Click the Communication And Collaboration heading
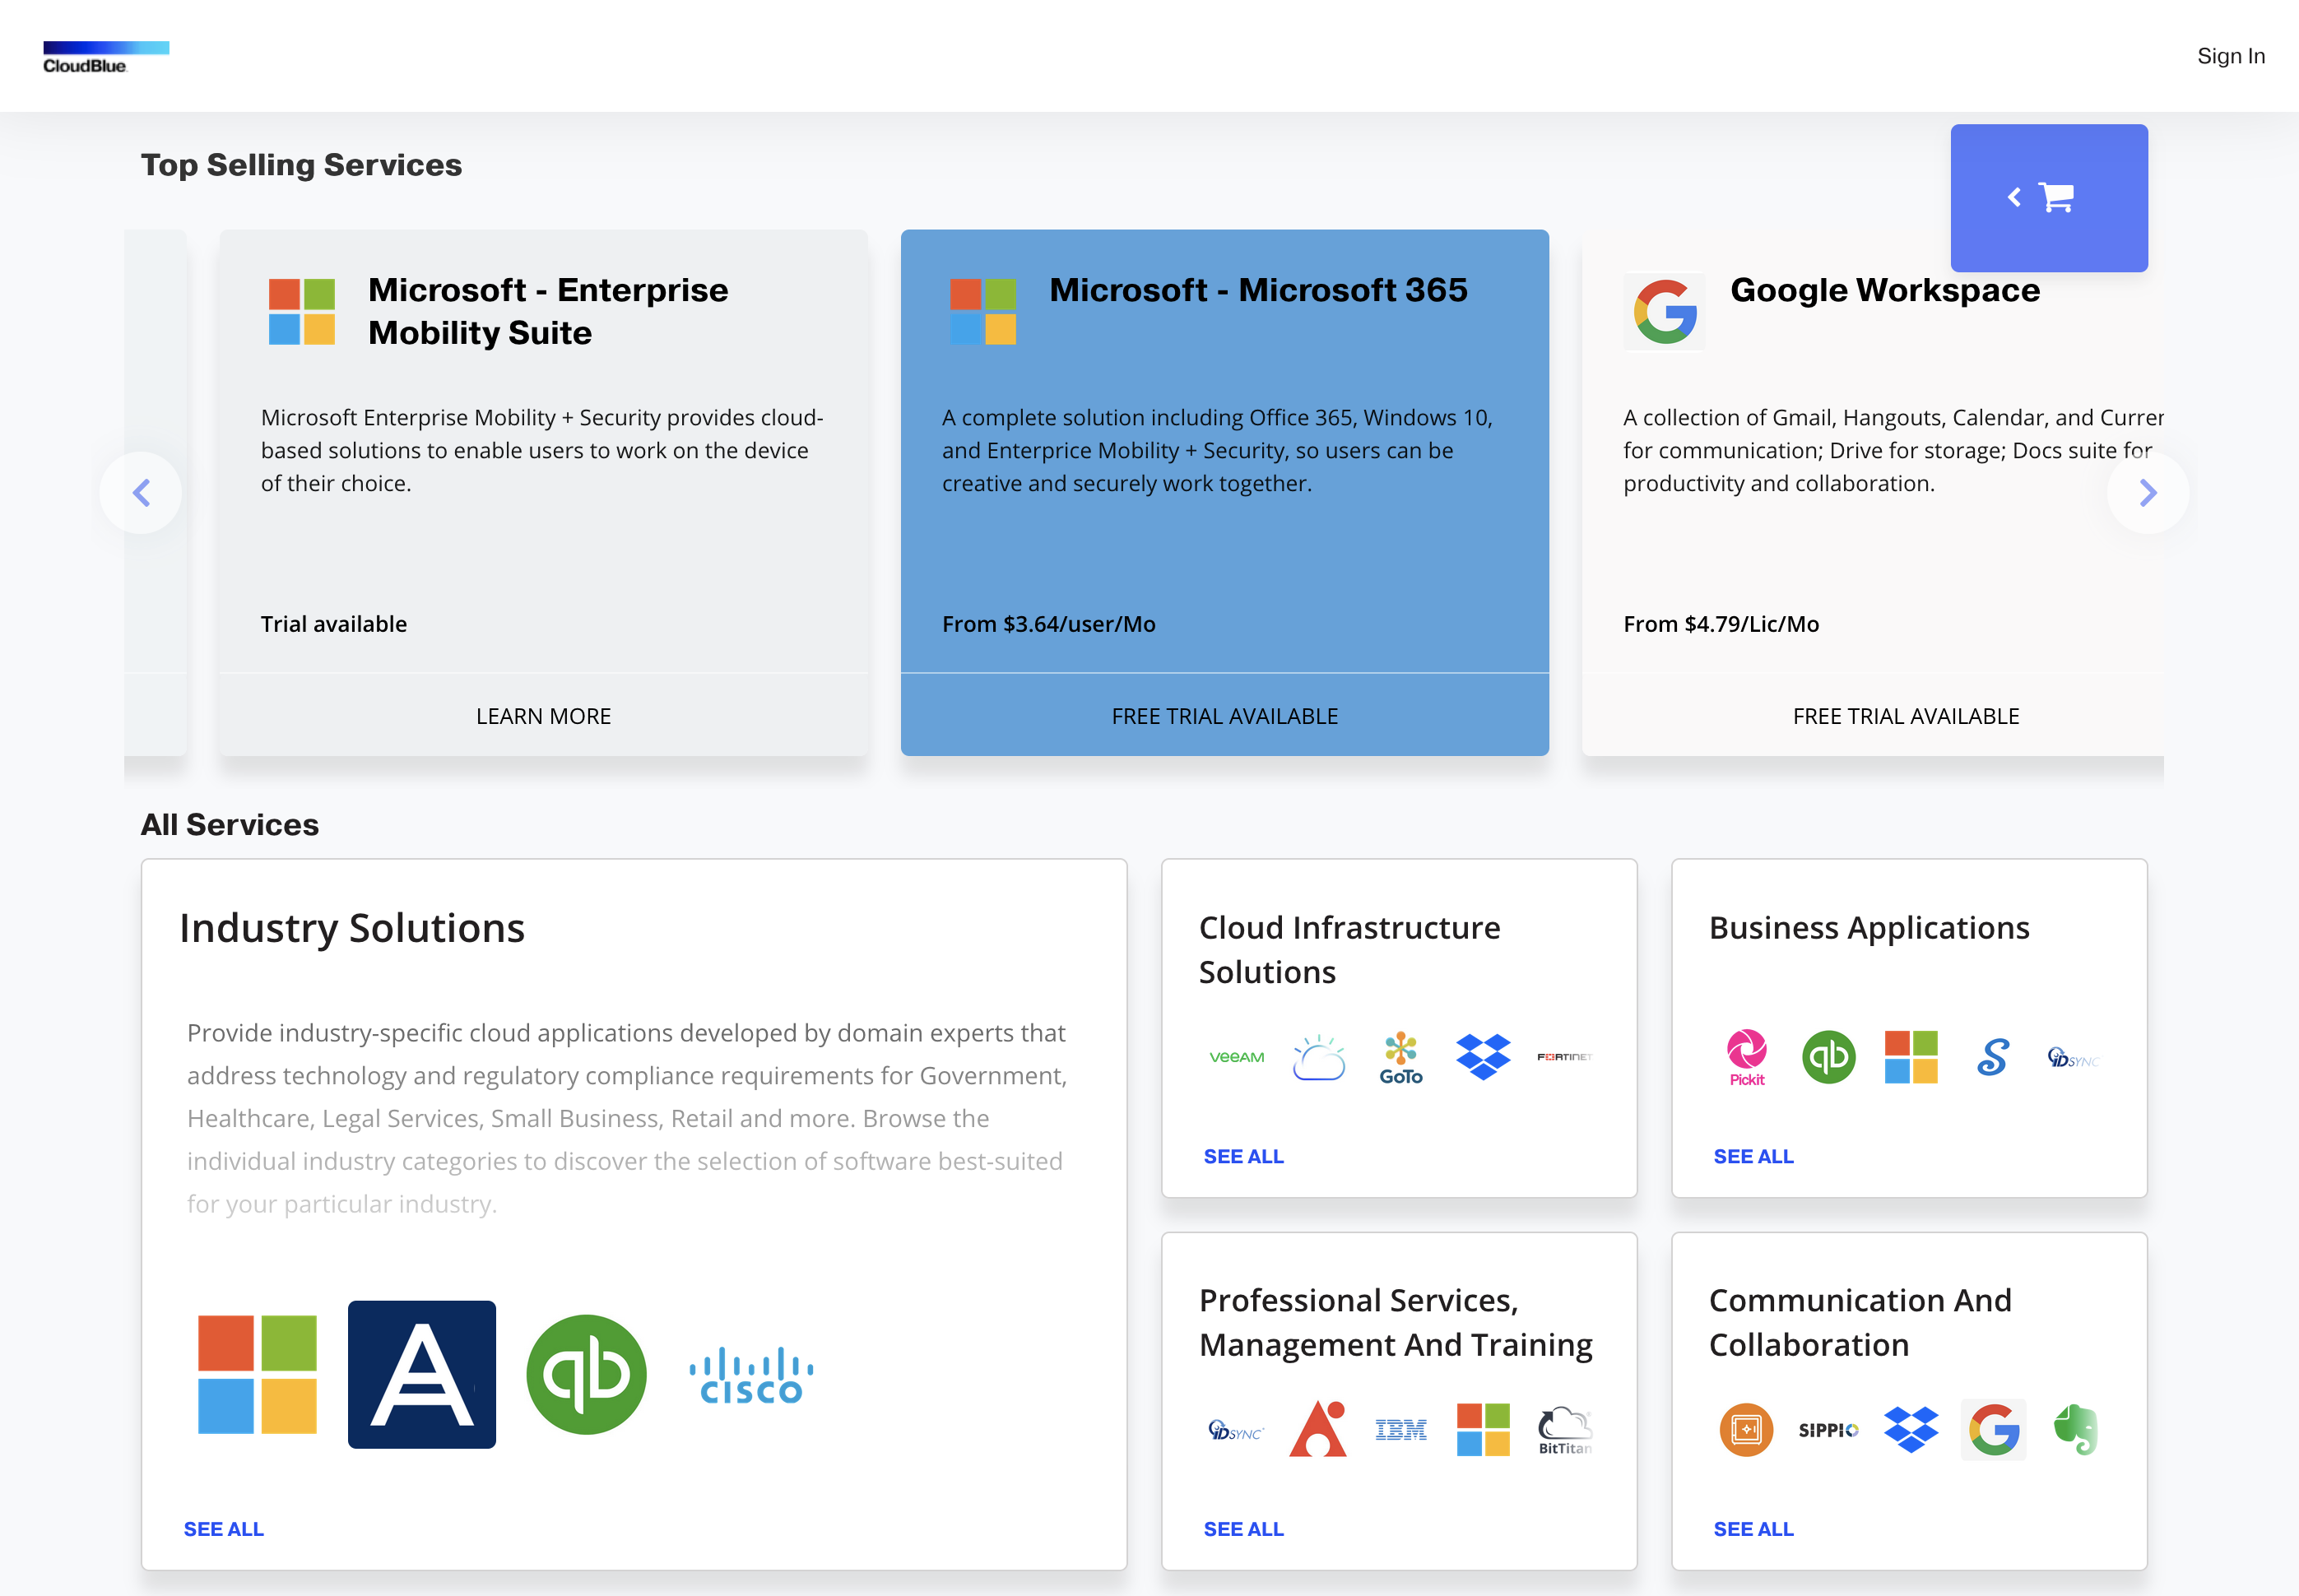The height and width of the screenshot is (1596, 2299). (1859, 1322)
